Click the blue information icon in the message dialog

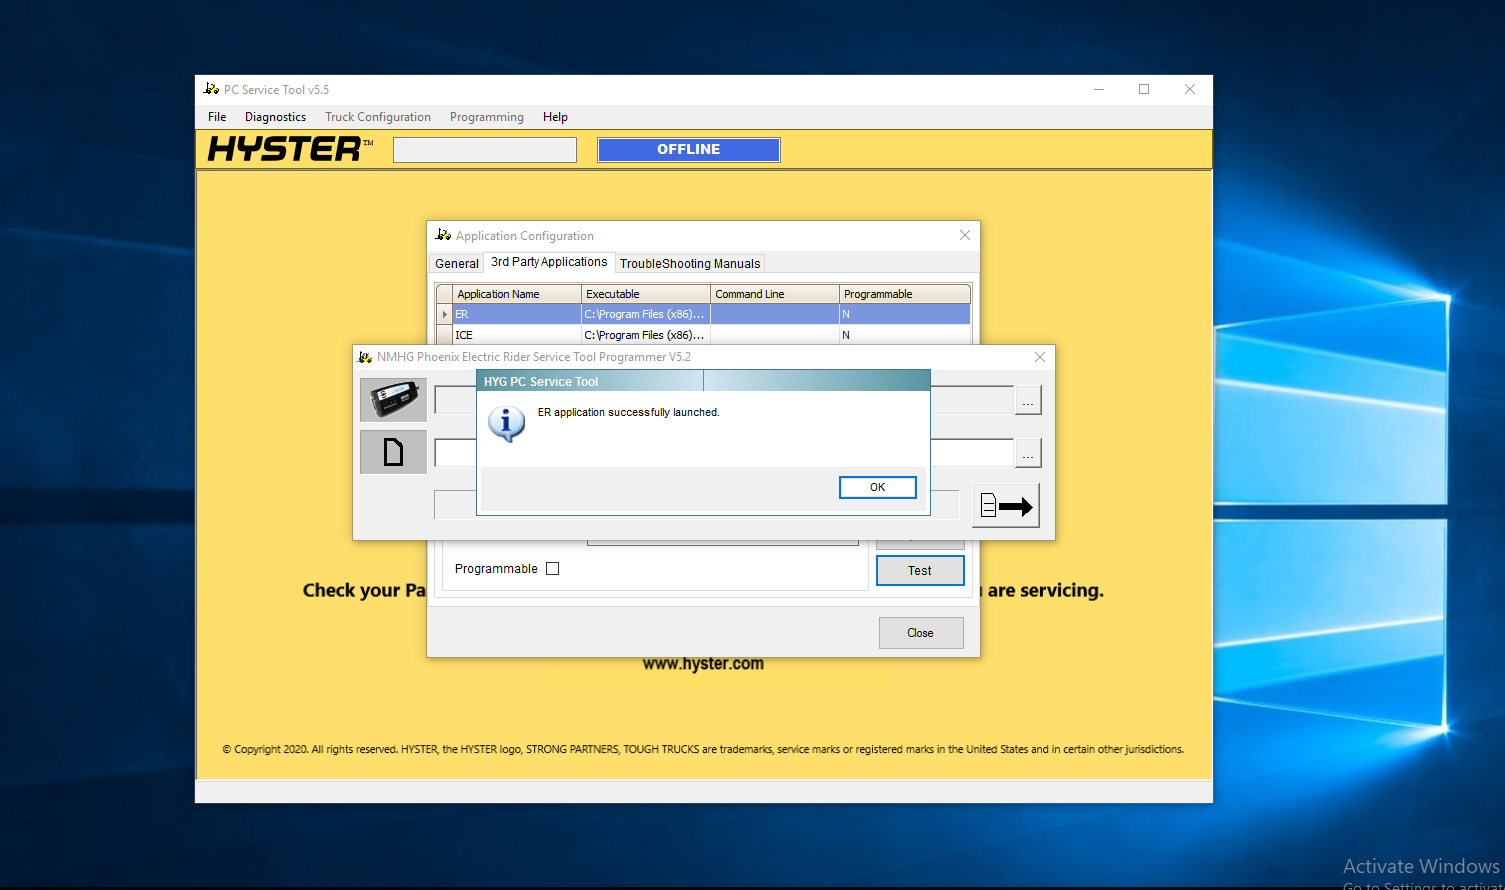point(506,424)
